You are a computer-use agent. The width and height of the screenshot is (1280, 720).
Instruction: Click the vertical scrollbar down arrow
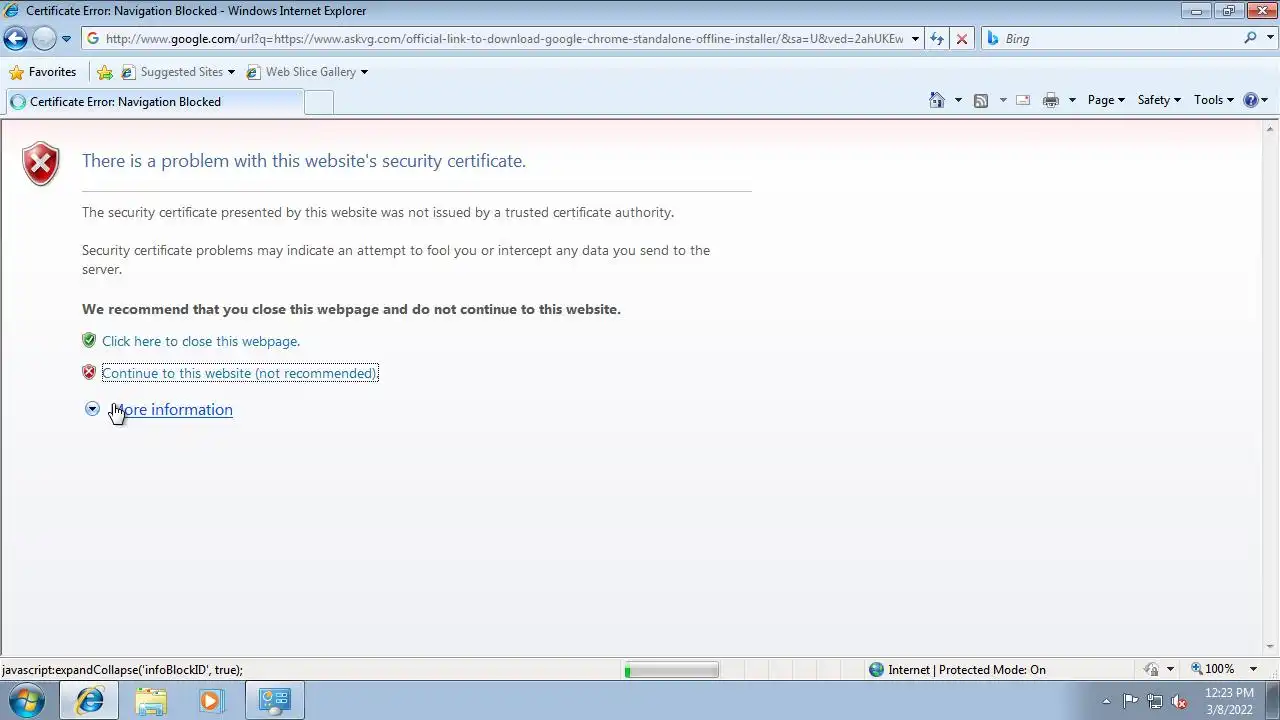coord(1271,648)
